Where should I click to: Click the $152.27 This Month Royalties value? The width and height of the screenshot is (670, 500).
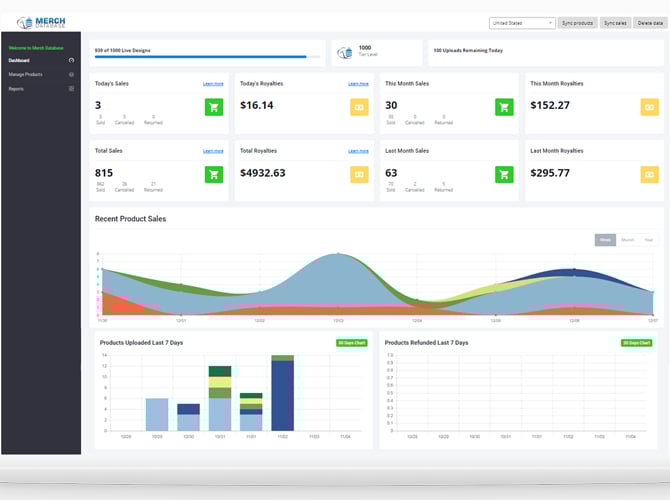coord(550,106)
